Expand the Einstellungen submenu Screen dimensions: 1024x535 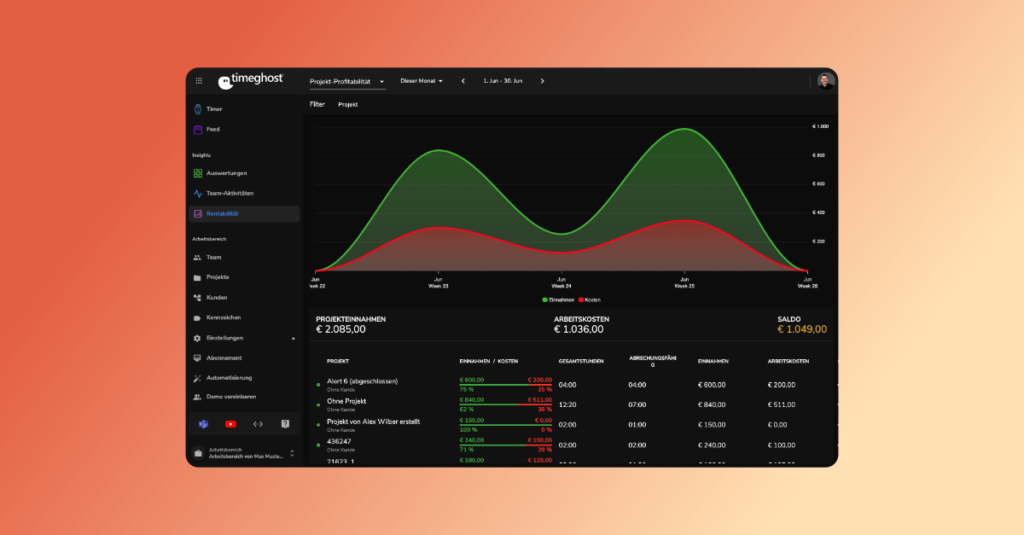pos(293,338)
